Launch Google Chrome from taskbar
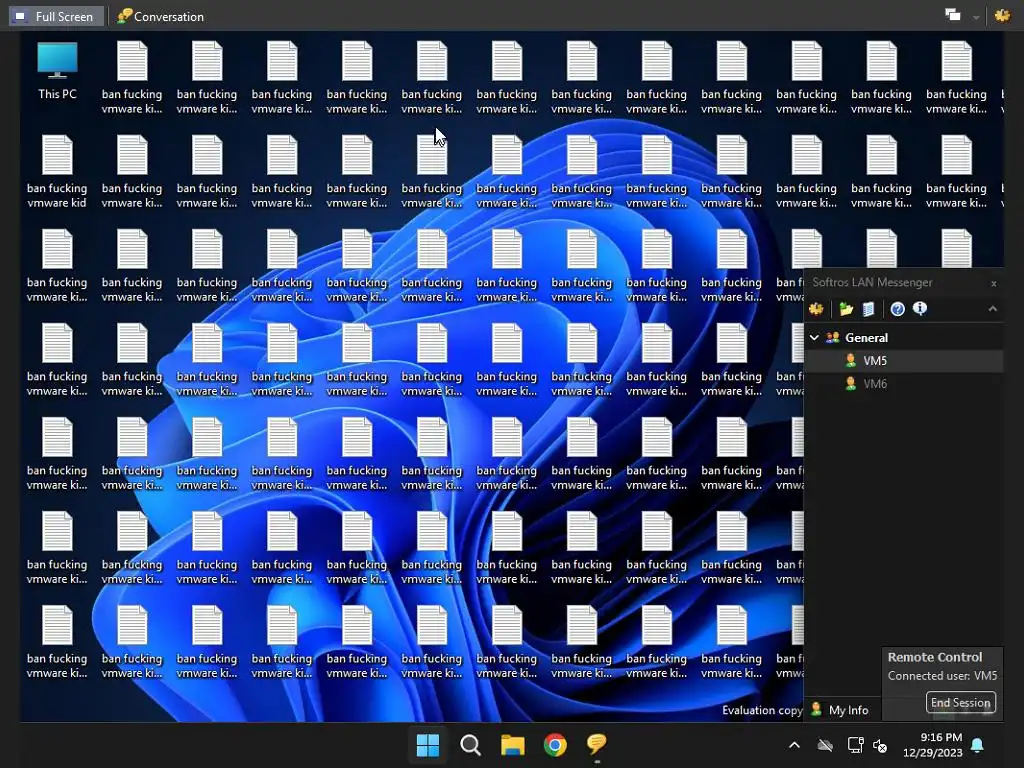The image size is (1024, 768). (555, 744)
